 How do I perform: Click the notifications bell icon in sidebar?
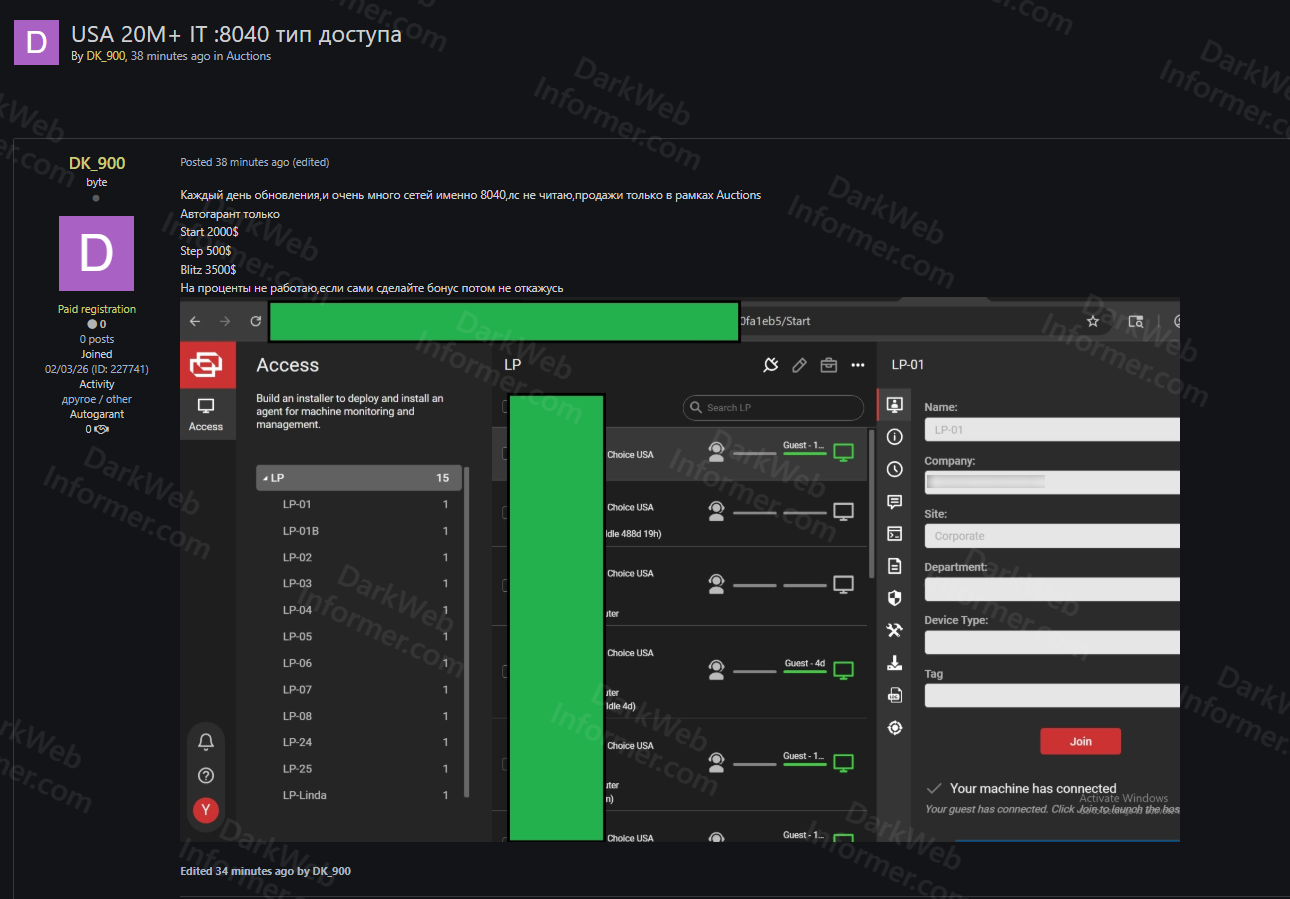click(x=206, y=741)
